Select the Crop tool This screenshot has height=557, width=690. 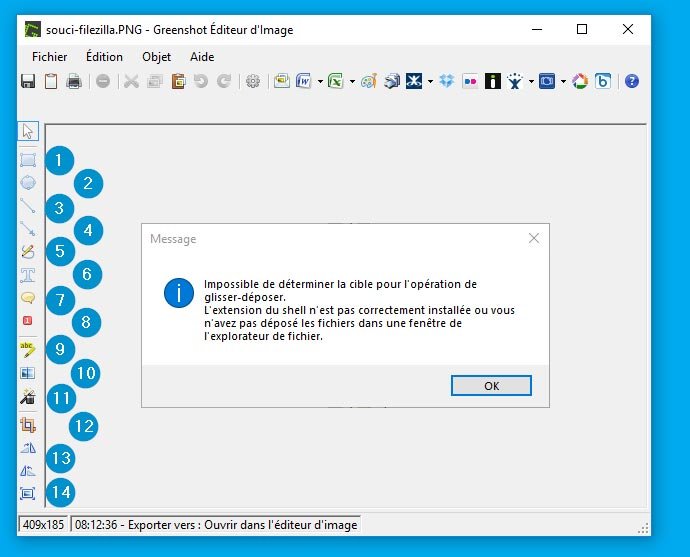[x=28, y=425]
